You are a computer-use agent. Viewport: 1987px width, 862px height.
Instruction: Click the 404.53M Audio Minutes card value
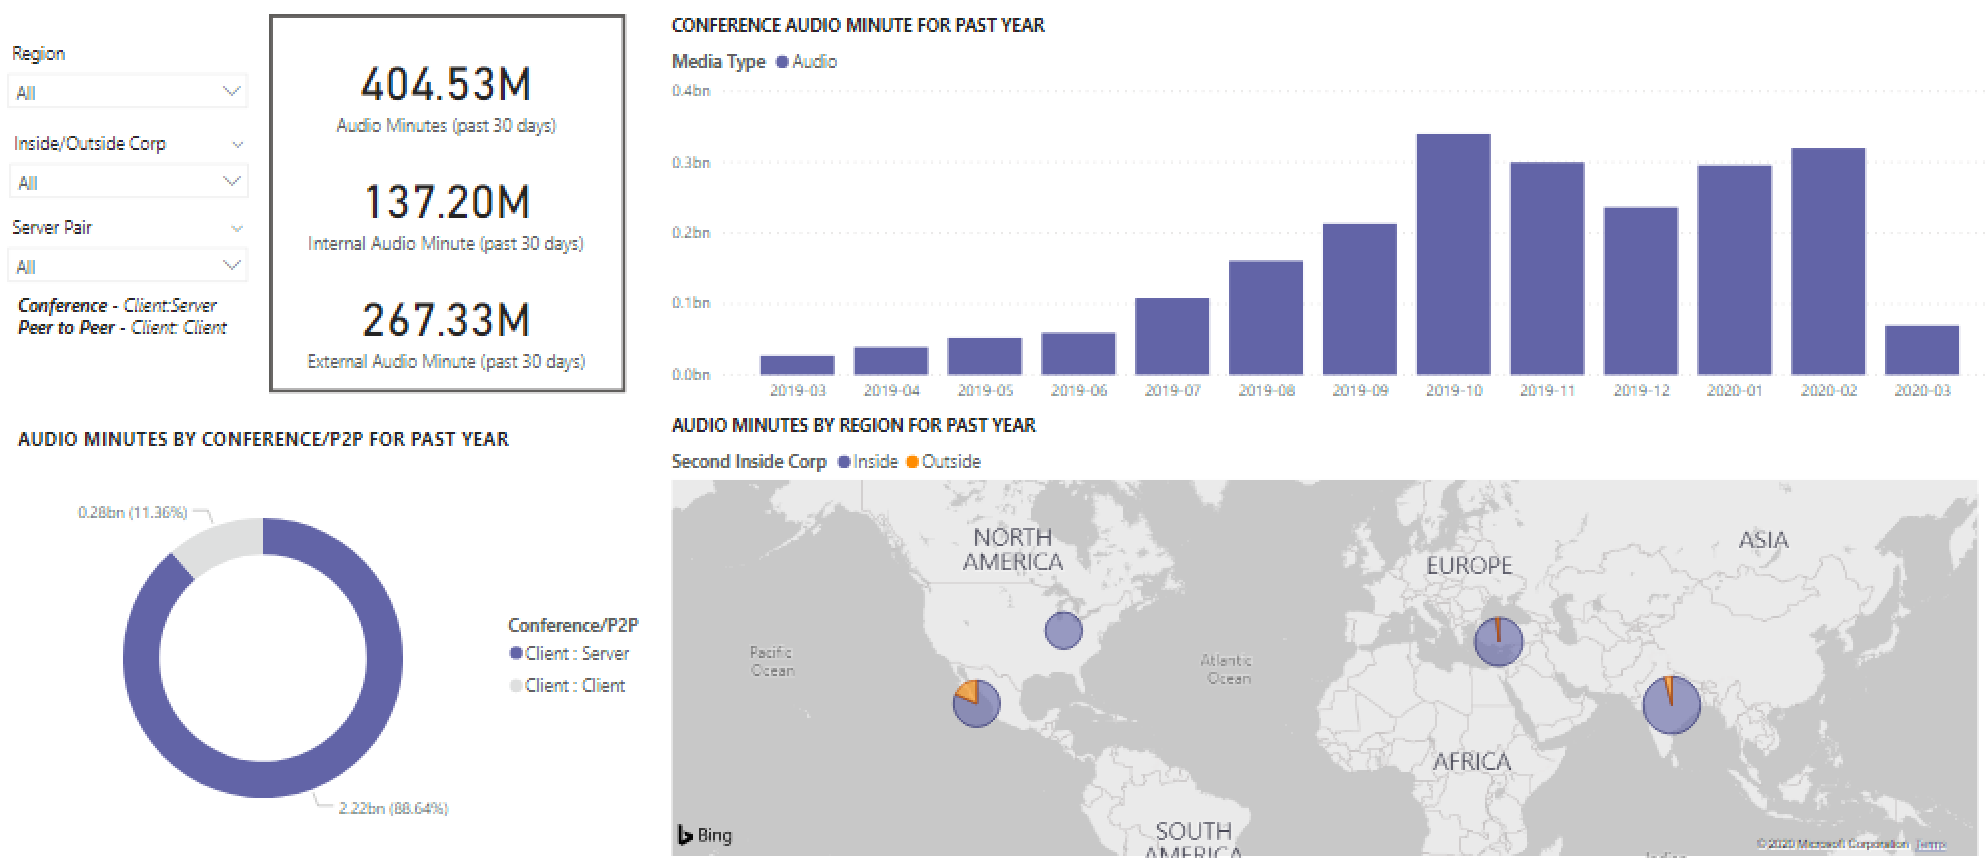tap(446, 84)
